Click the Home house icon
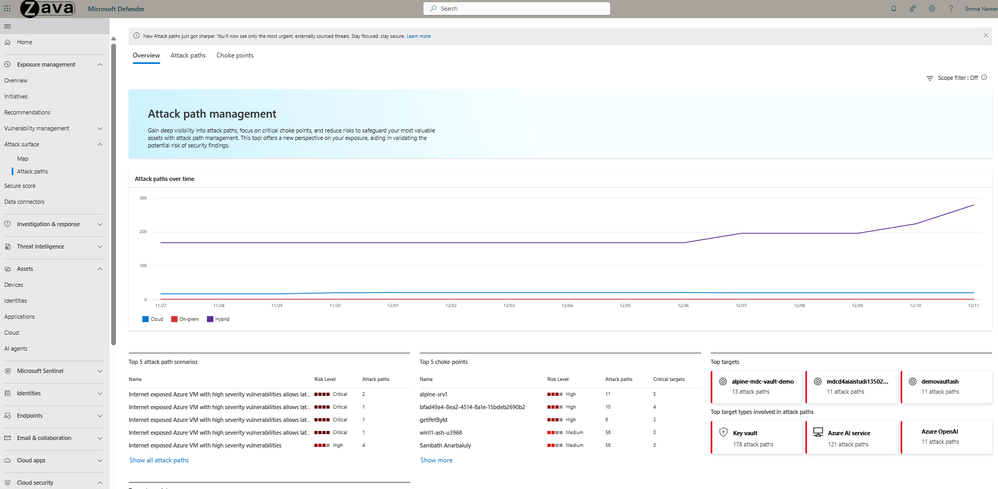998x489 pixels. 8,42
